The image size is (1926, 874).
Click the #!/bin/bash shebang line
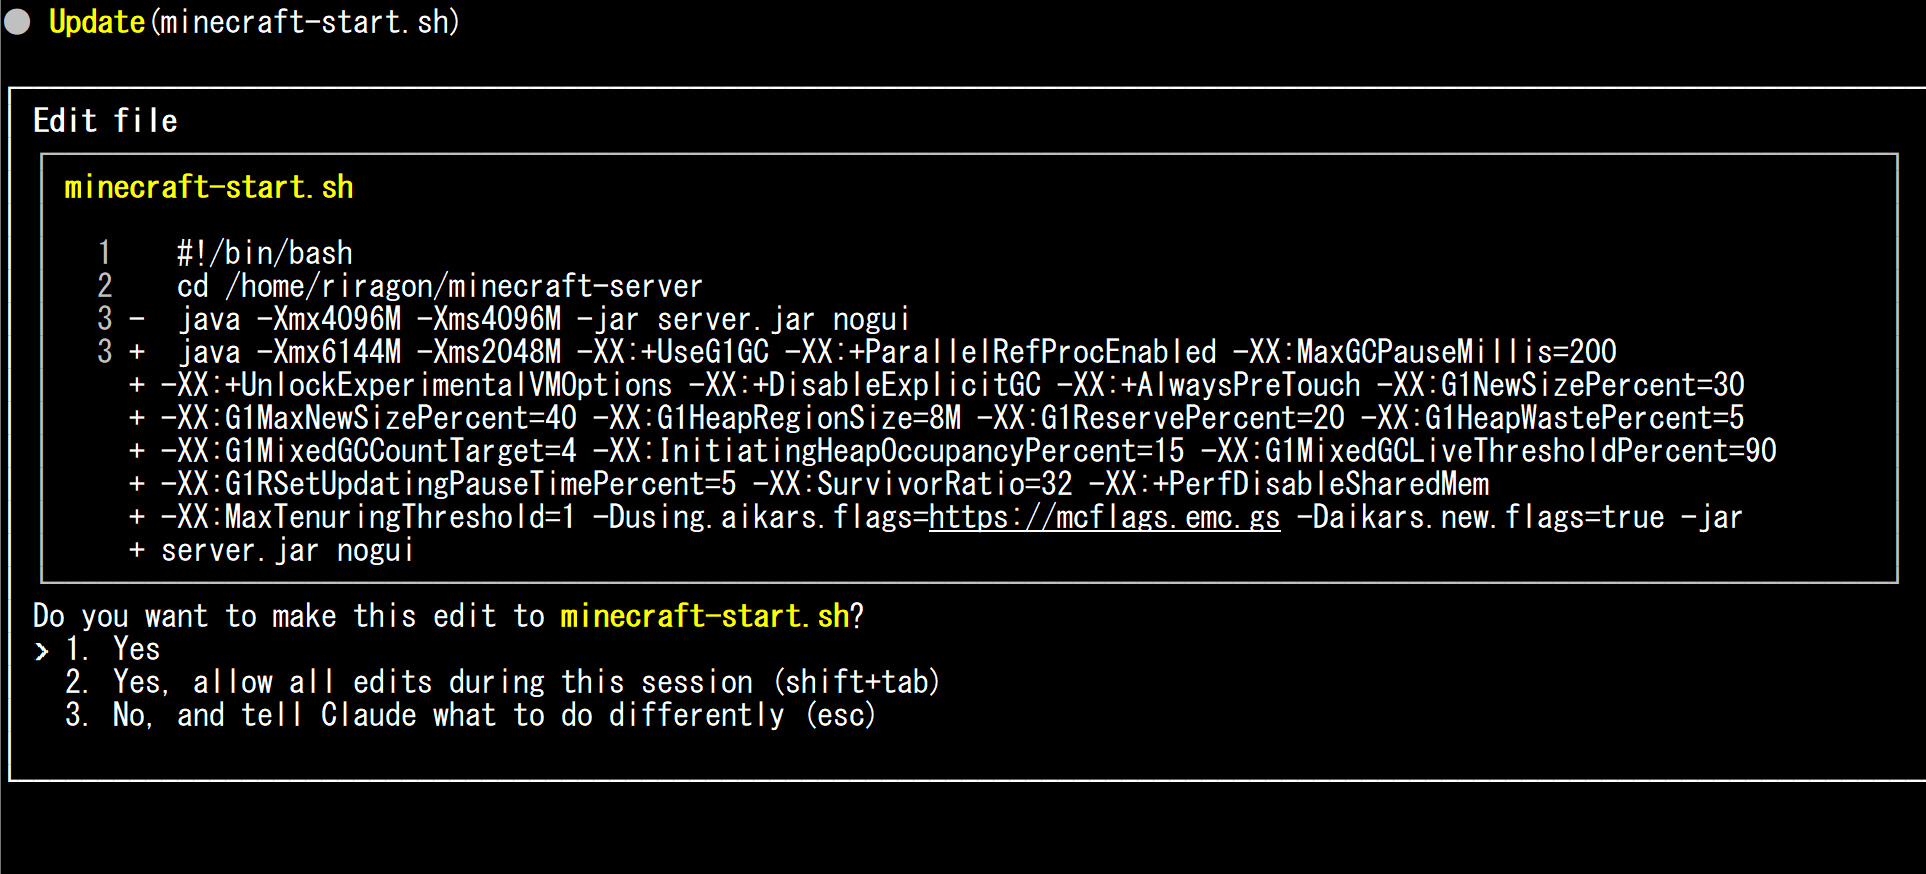pyautogui.click(x=265, y=253)
